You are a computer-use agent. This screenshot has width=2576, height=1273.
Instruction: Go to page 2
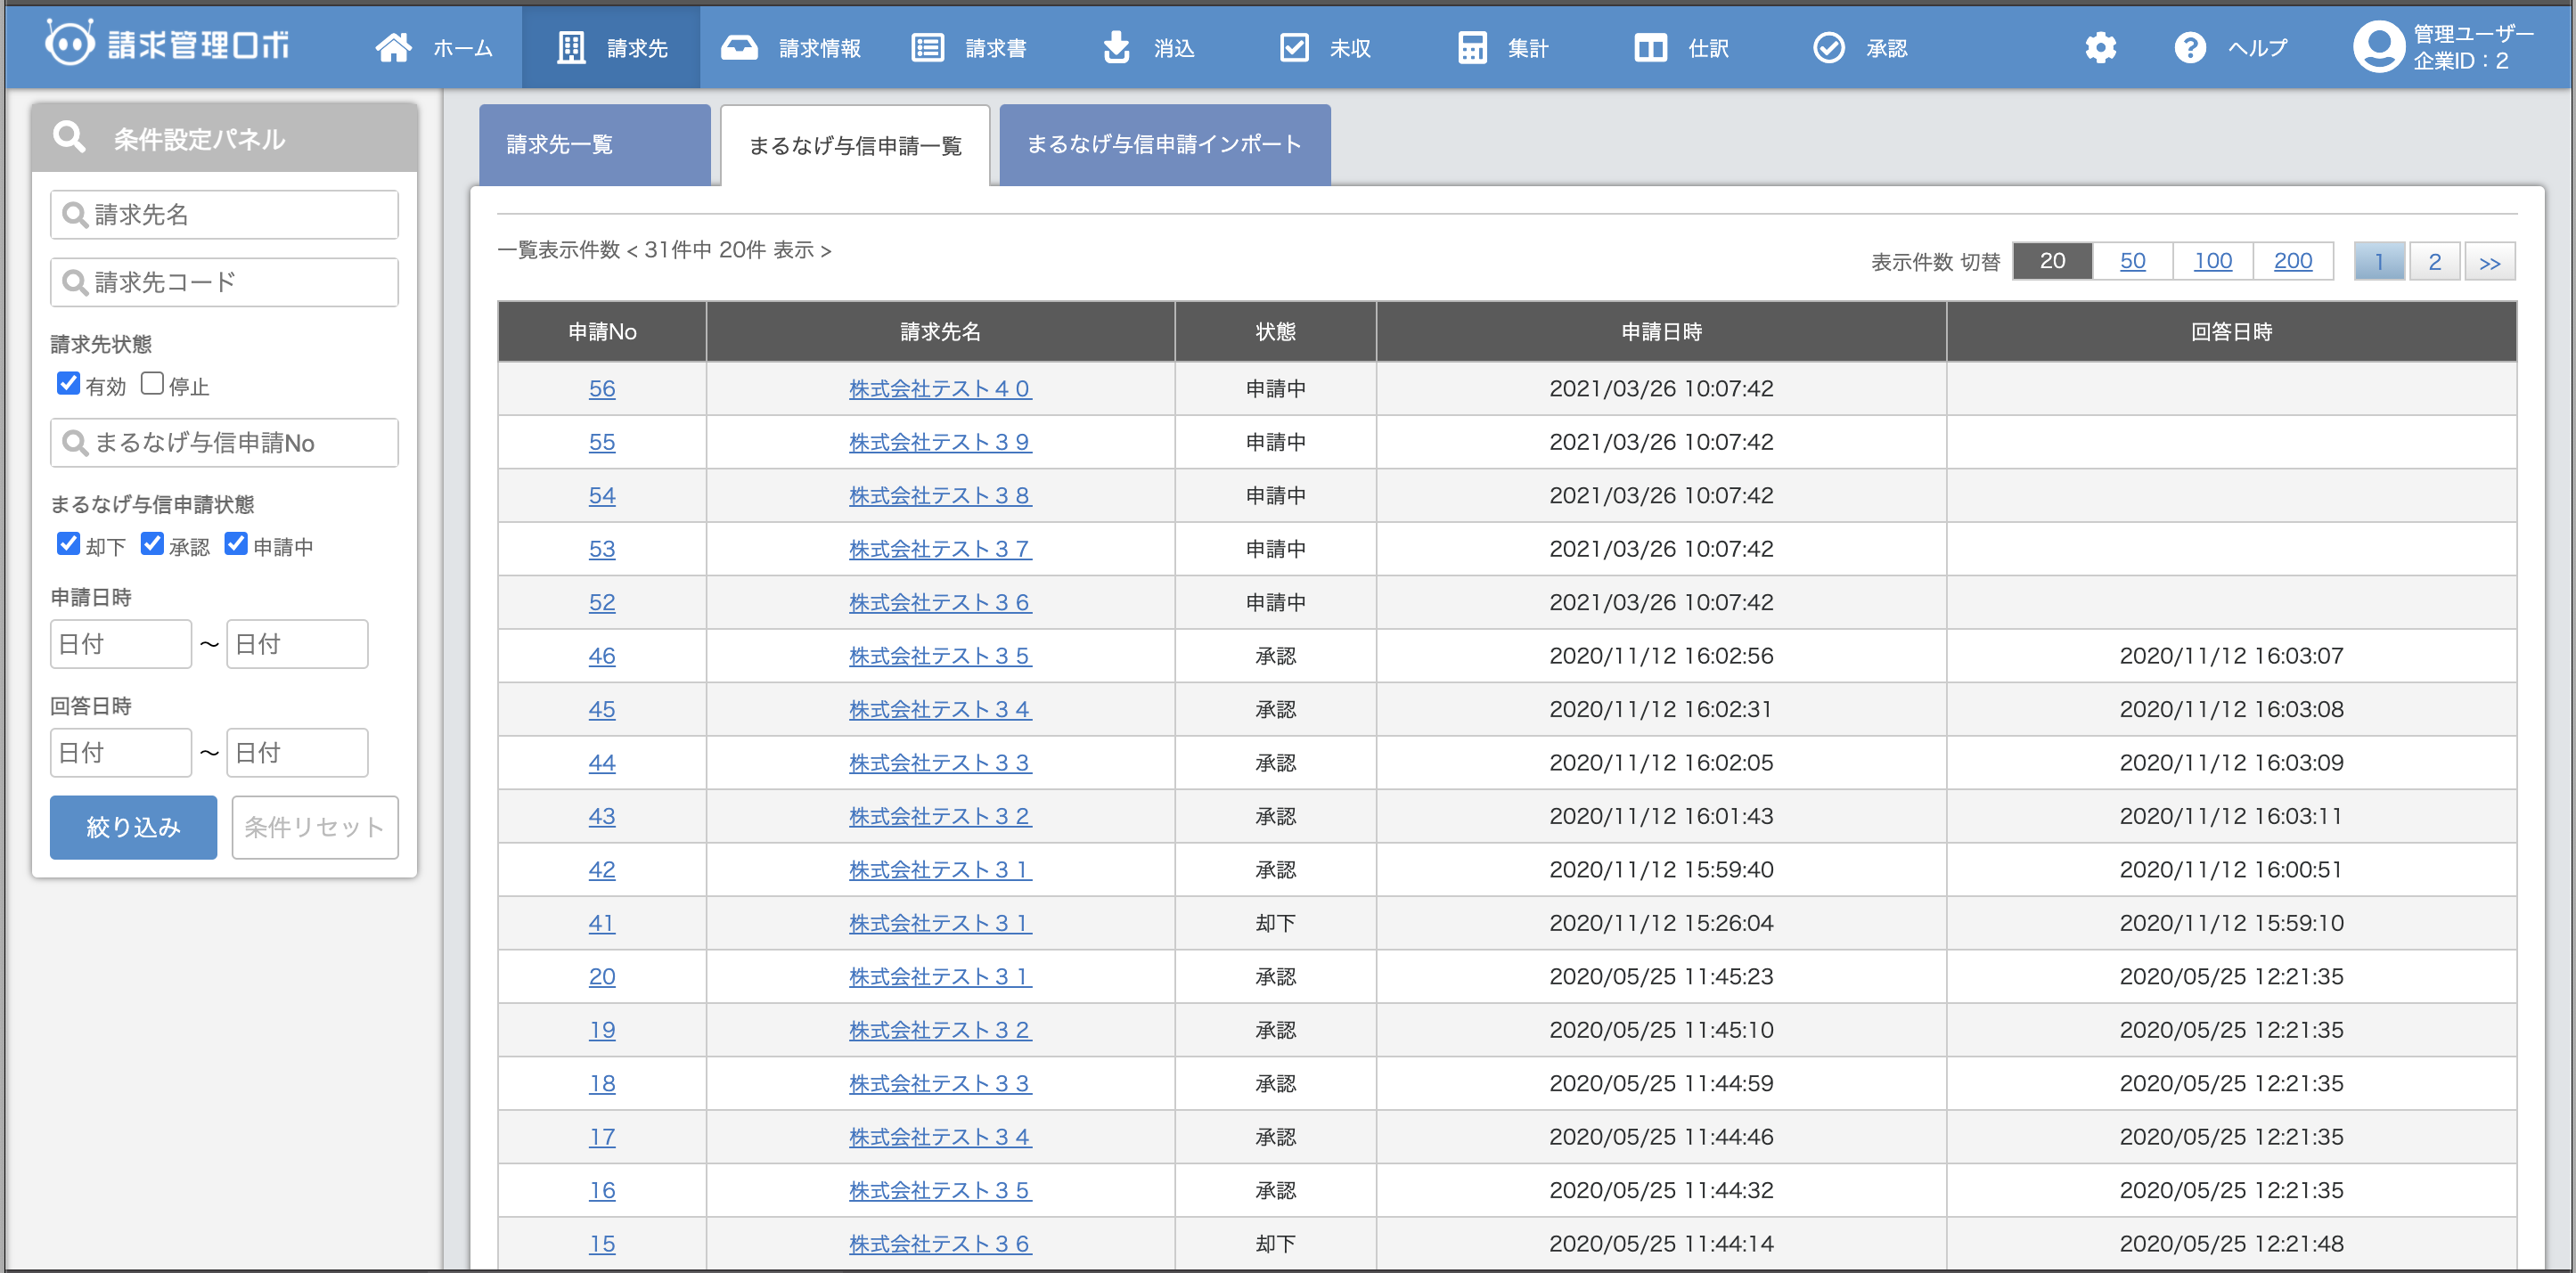coord(2434,262)
